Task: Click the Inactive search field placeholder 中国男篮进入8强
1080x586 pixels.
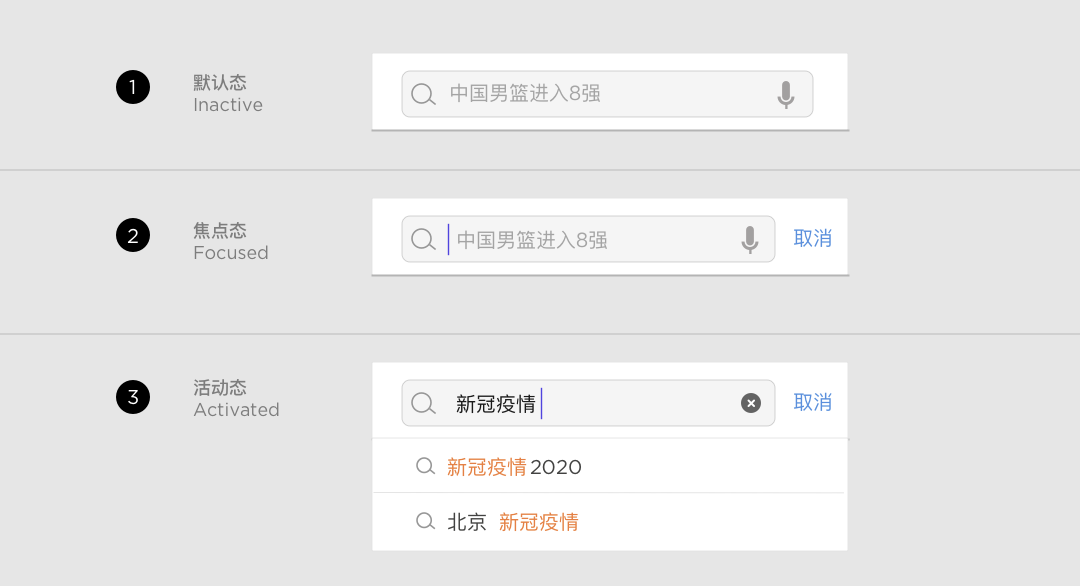Action: 526,94
